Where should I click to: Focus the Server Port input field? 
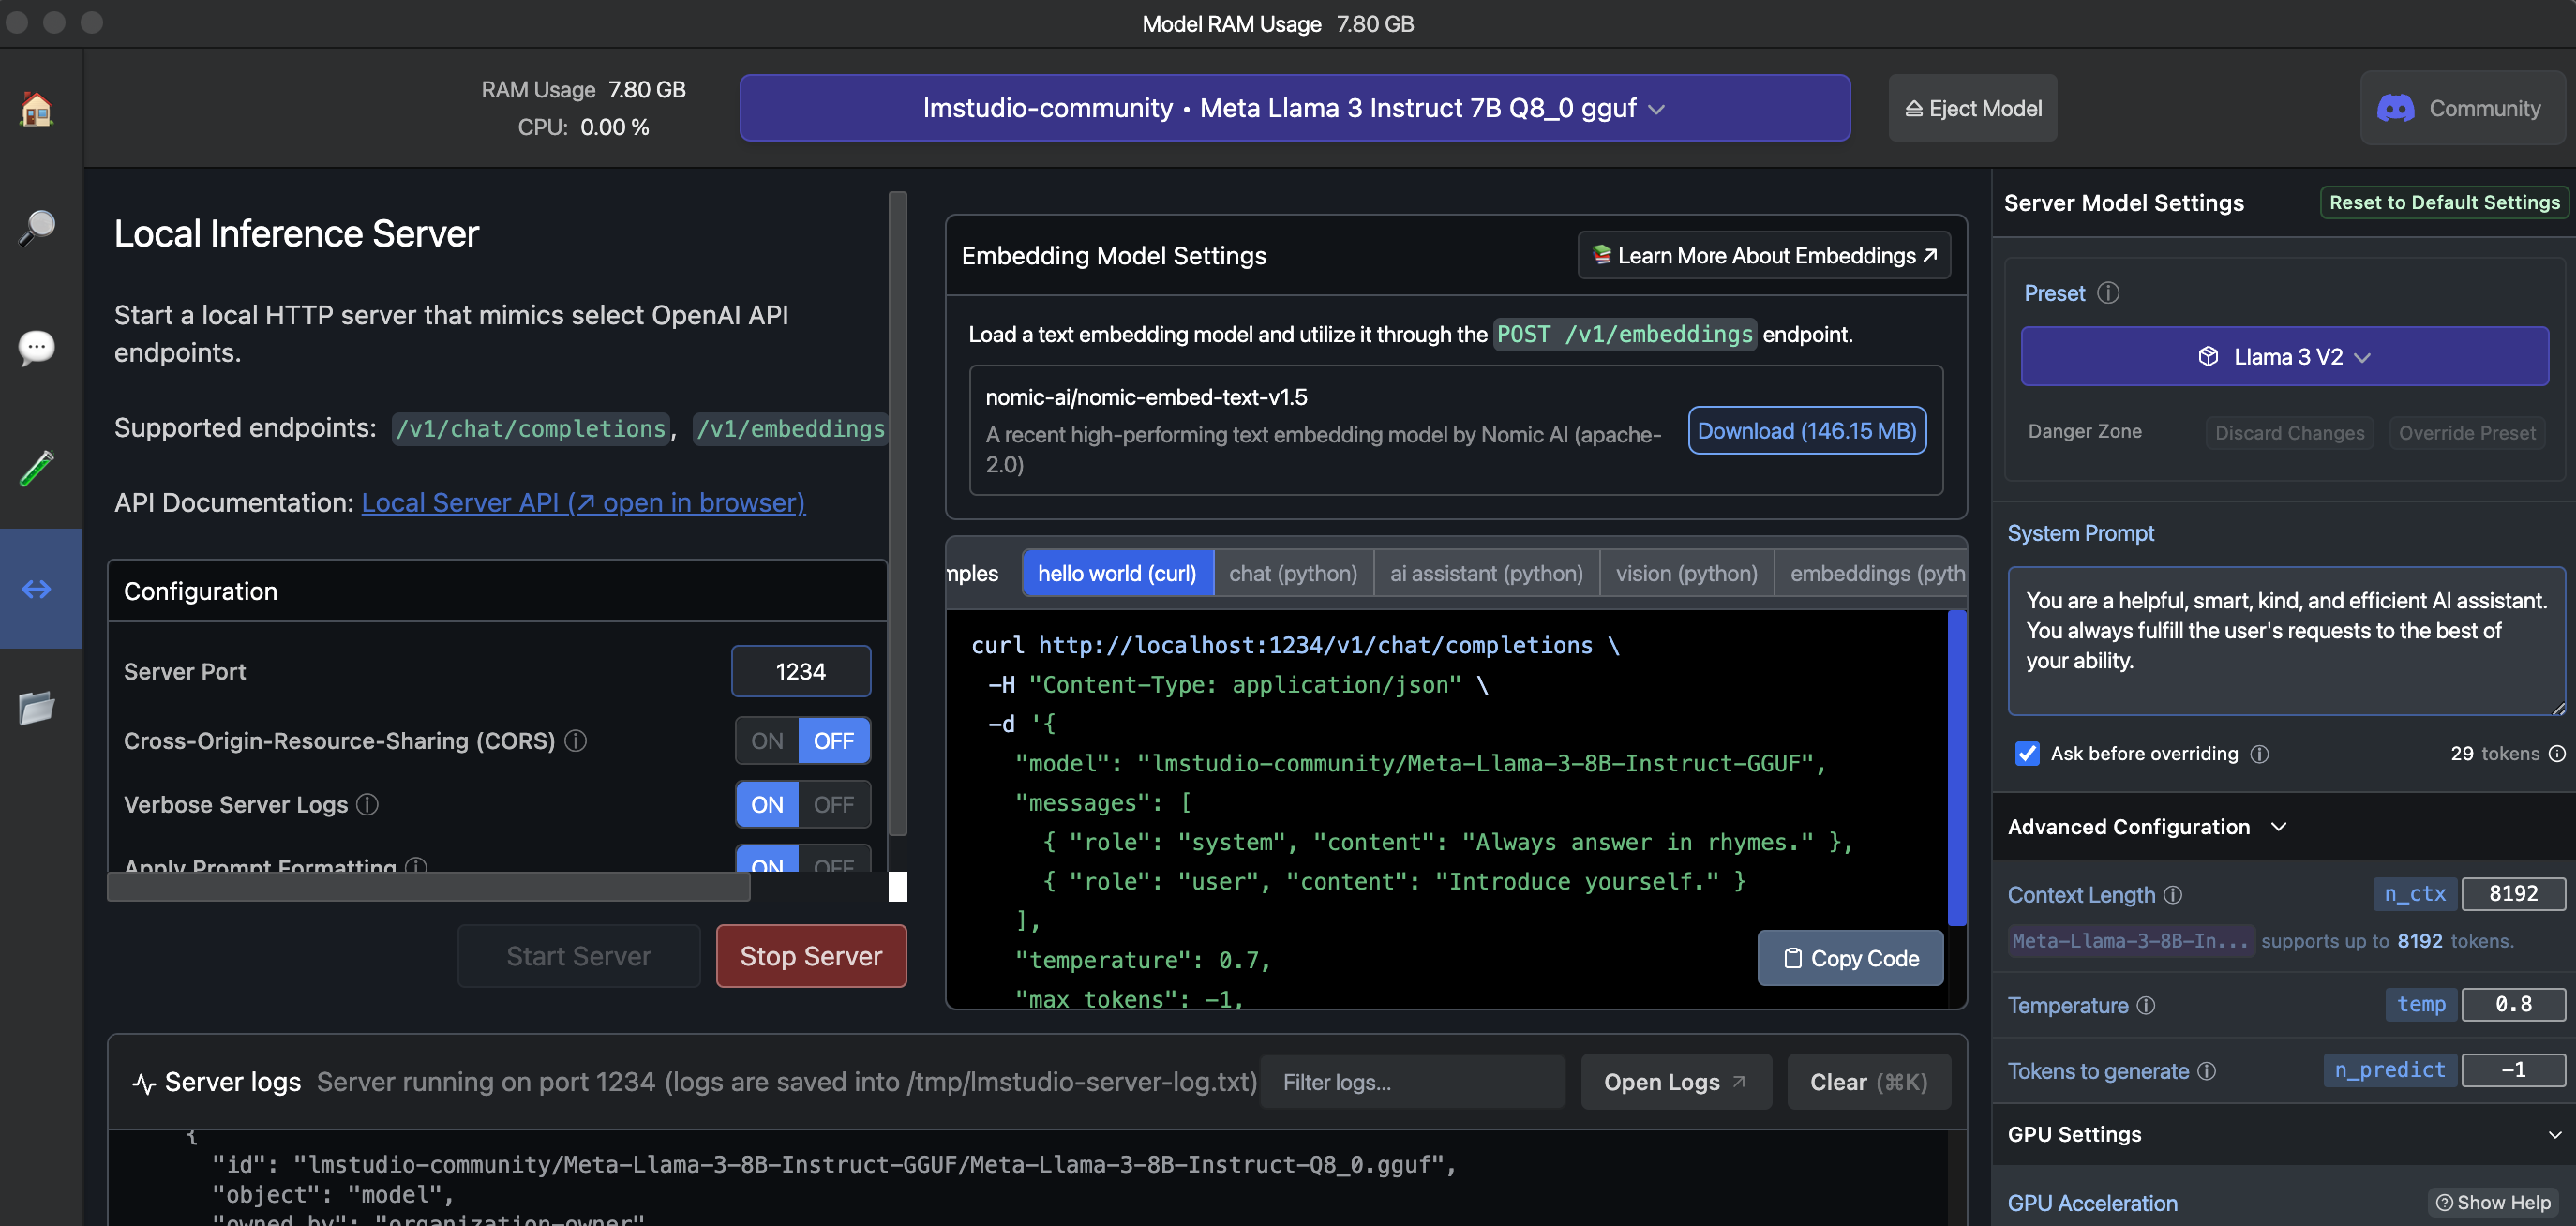click(801, 671)
